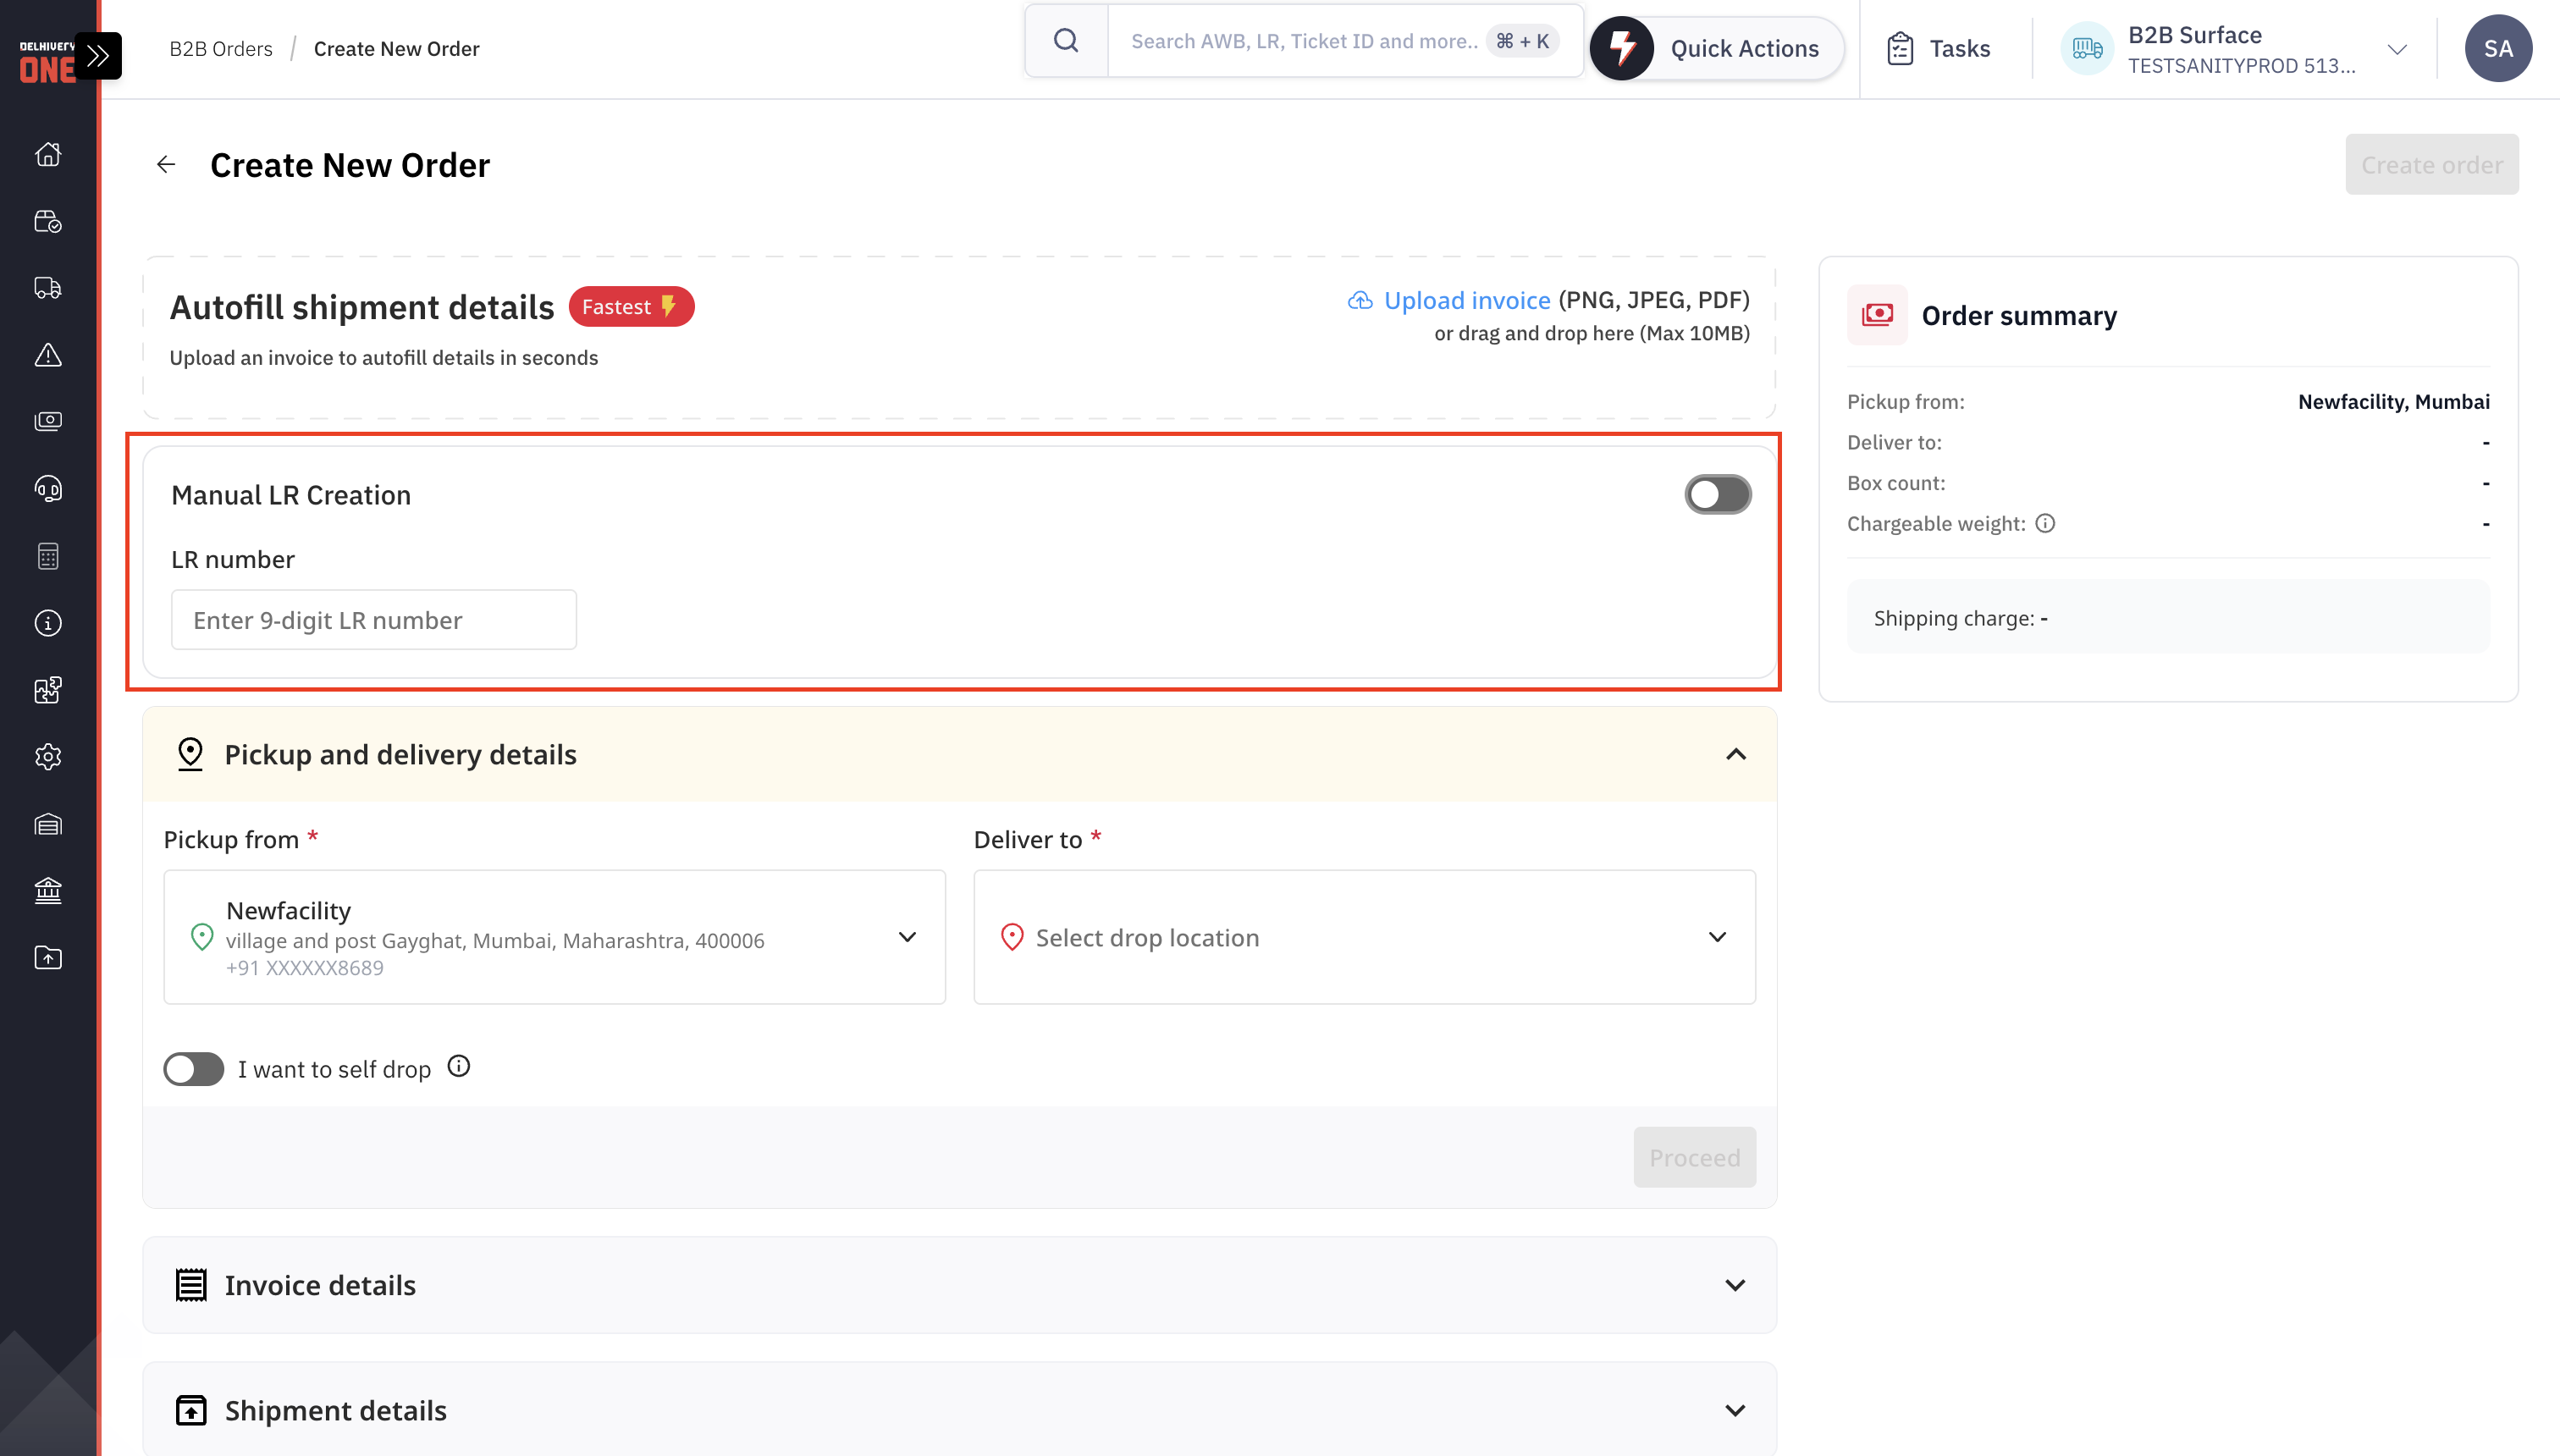Click the Shipping charge text
Image resolution: width=2560 pixels, height=1456 pixels.
tap(1960, 618)
